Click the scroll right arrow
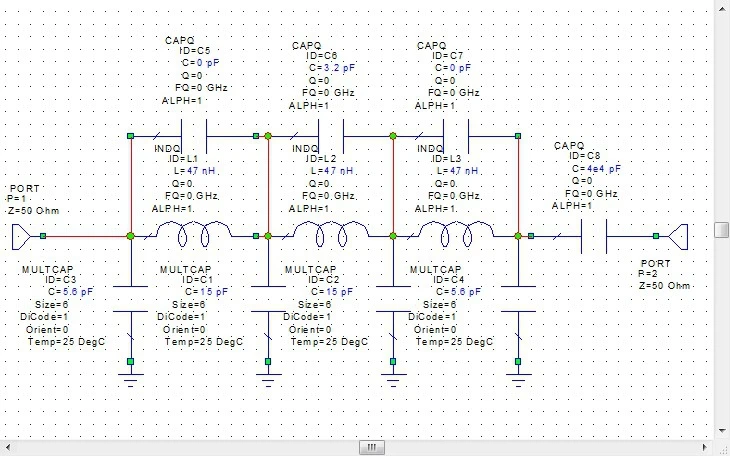This screenshot has width=730, height=456. [706, 448]
